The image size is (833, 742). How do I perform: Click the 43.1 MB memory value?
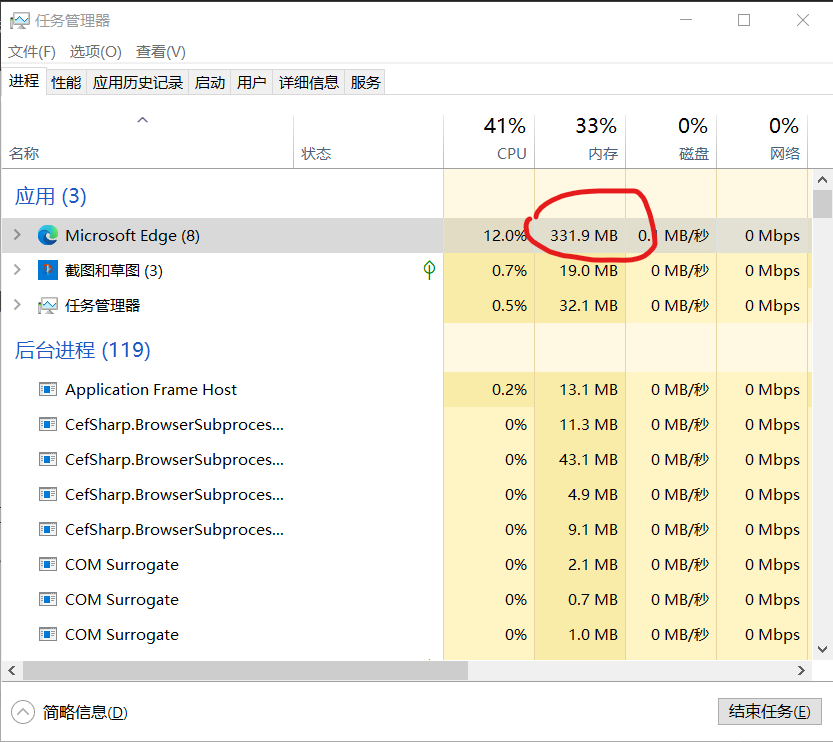coord(588,459)
